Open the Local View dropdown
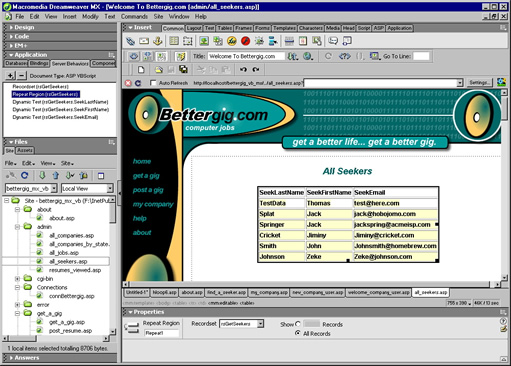 (110, 189)
